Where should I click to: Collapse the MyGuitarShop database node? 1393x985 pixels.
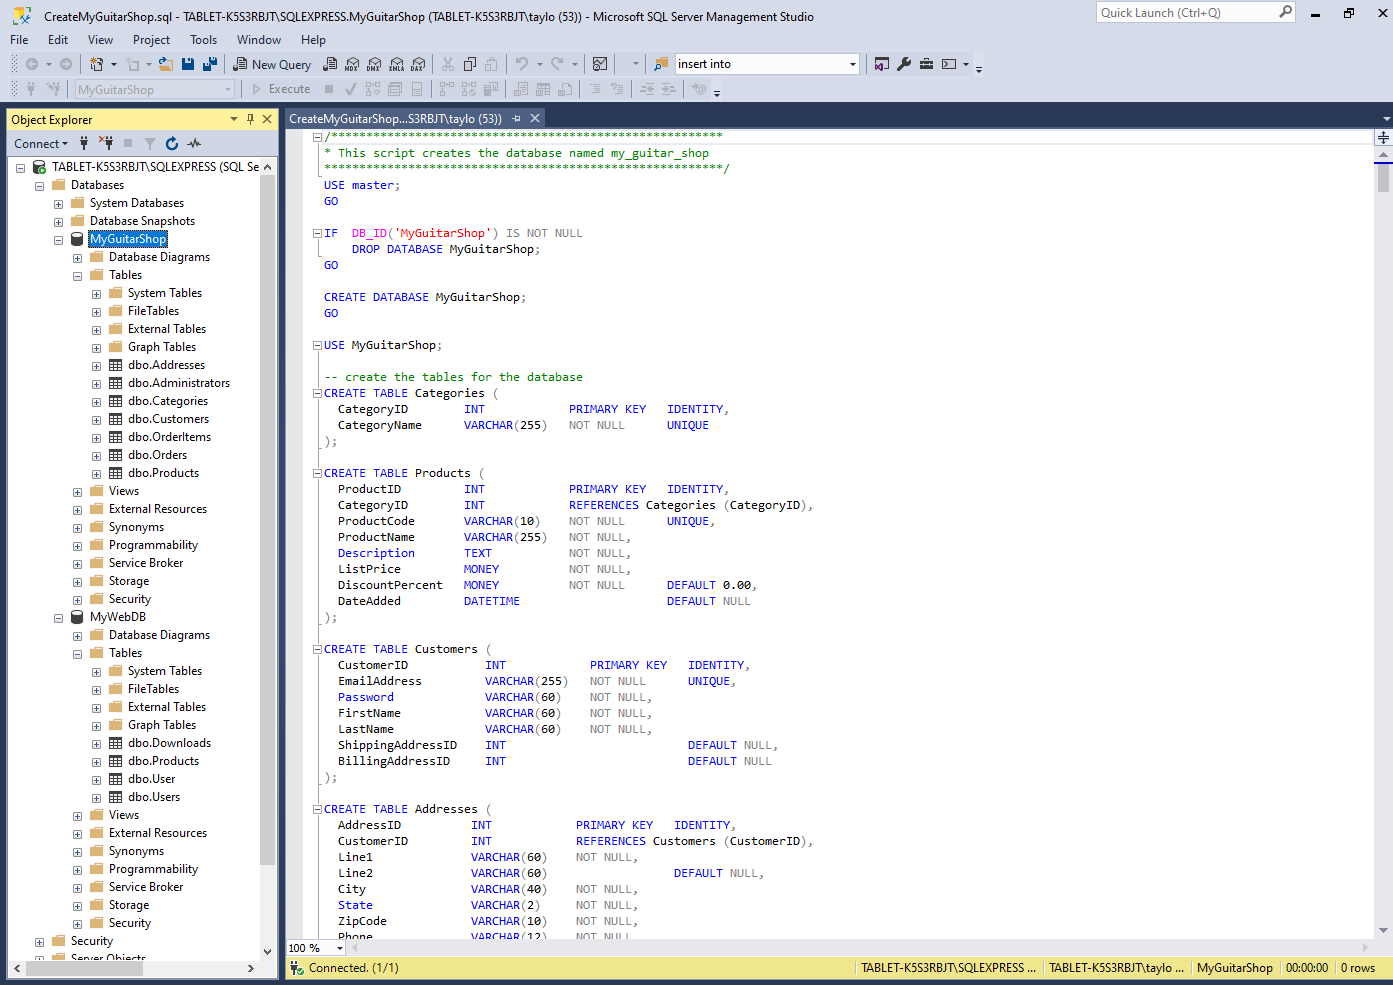click(x=58, y=239)
